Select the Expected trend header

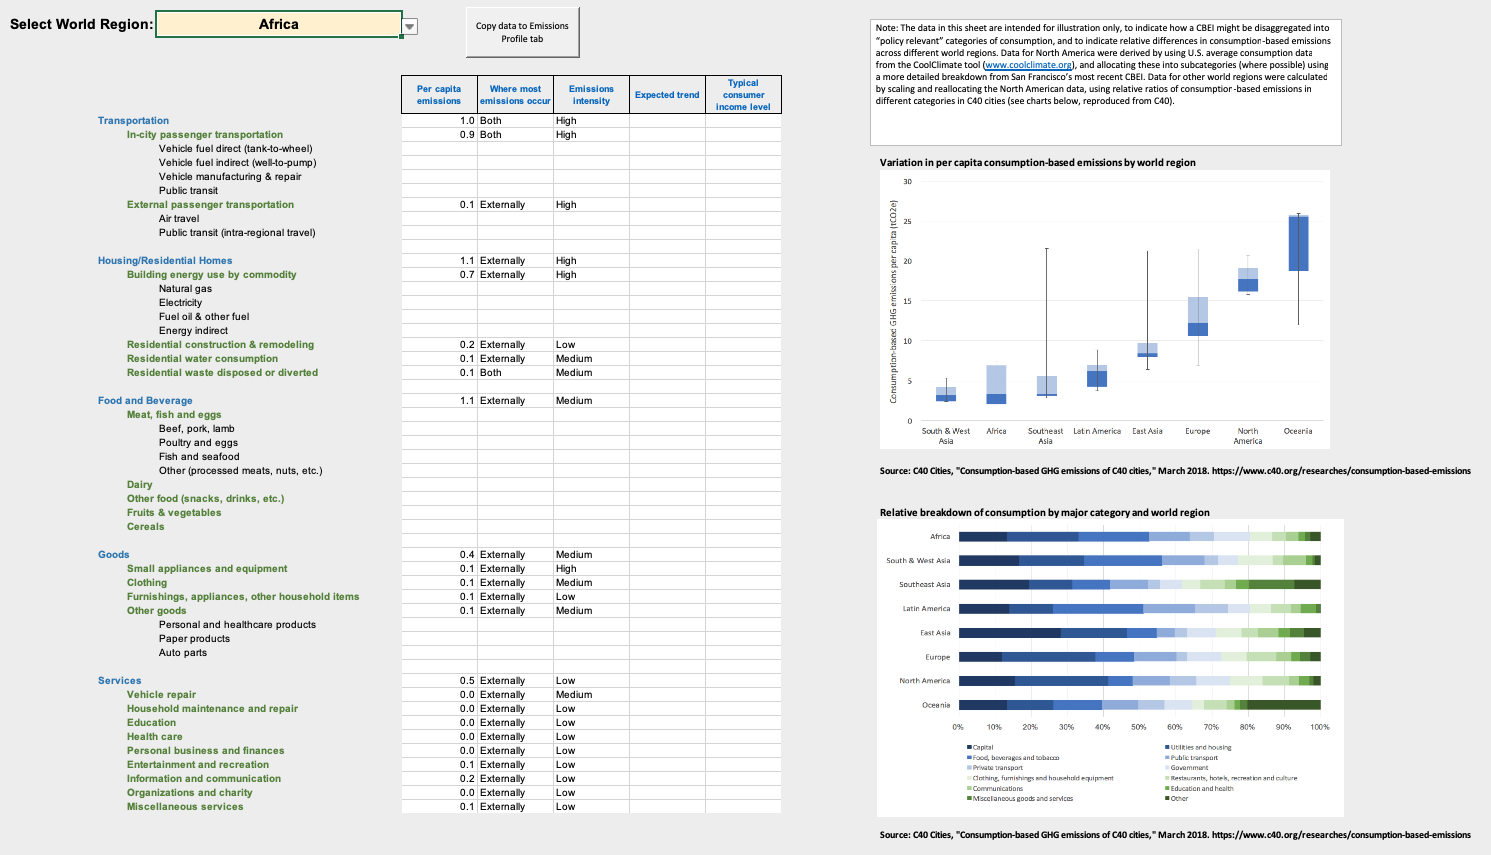pyautogui.click(x=667, y=95)
